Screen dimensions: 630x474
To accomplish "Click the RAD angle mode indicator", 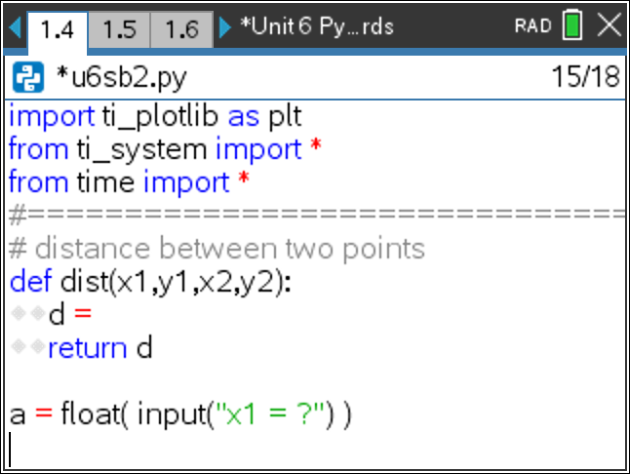I will pos(533,26).
